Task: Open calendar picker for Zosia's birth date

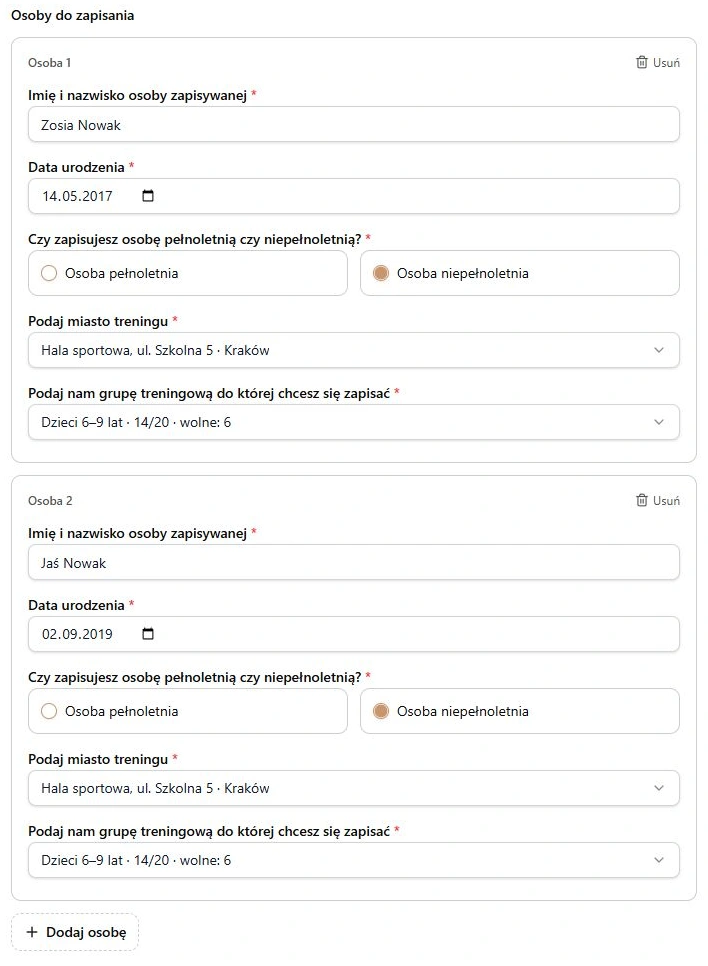Action: (x=148, y=196)
